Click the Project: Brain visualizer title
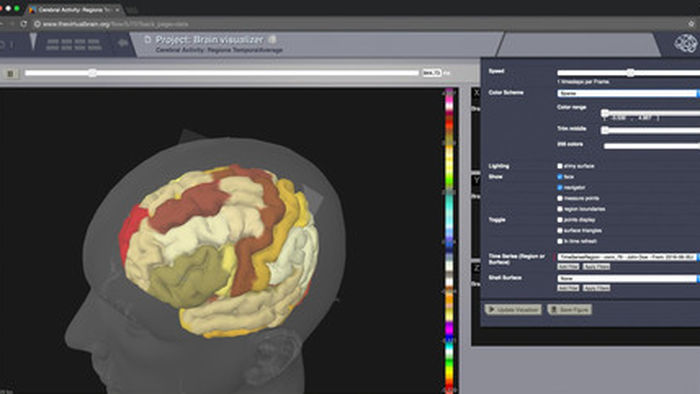The width and height of the screenshot is (700, 394). click(209, 40)
